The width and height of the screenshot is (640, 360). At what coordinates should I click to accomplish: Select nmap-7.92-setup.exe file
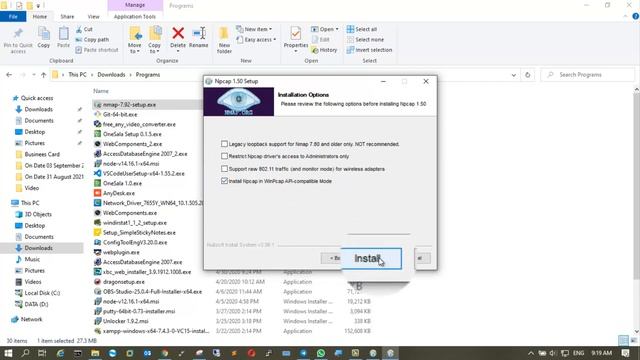click(x=129, y=104)
